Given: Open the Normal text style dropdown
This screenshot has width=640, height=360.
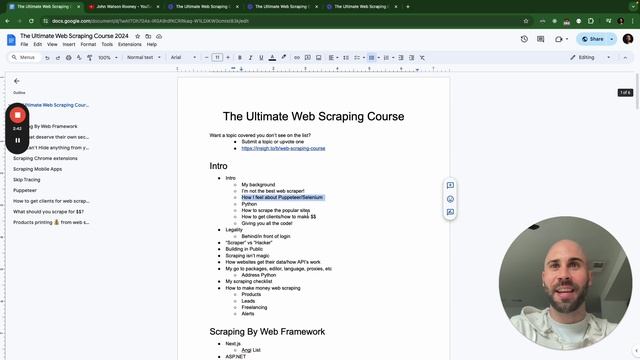Looking at the screenshot, I should point(144,58).
